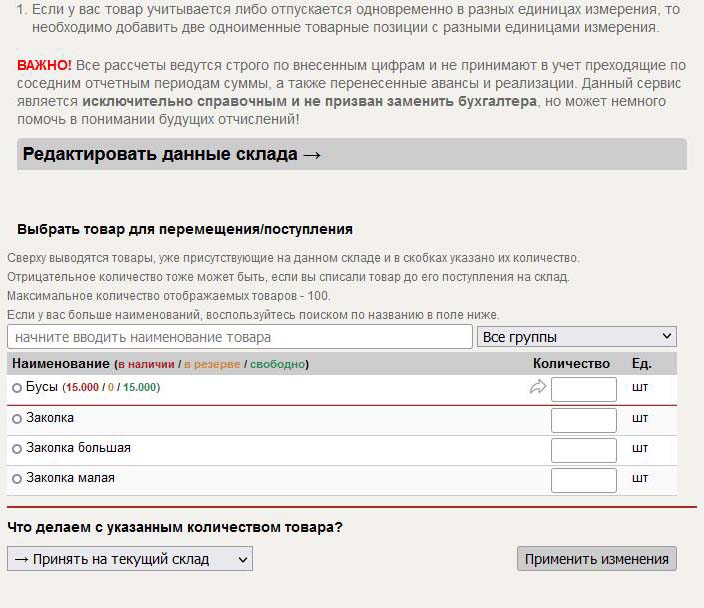Image resolution: width=704 pixels, height=608 pixels.
Task: Open the Принять на текущий склад dropdown
Action: 130,559
